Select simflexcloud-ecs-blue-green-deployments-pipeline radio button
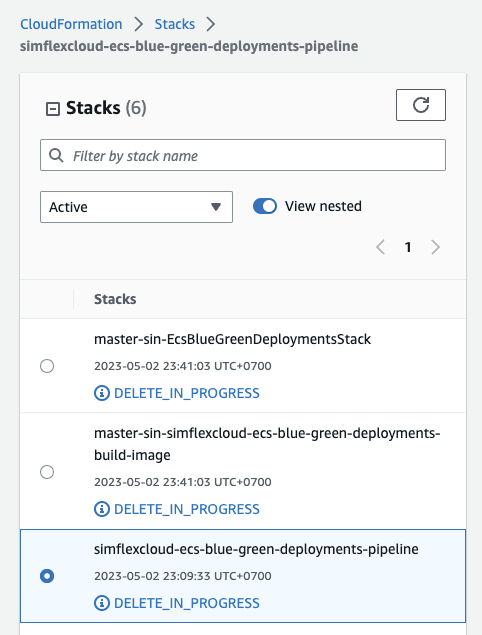Viewport: 482px width, 635px height. tap(47, 576)
